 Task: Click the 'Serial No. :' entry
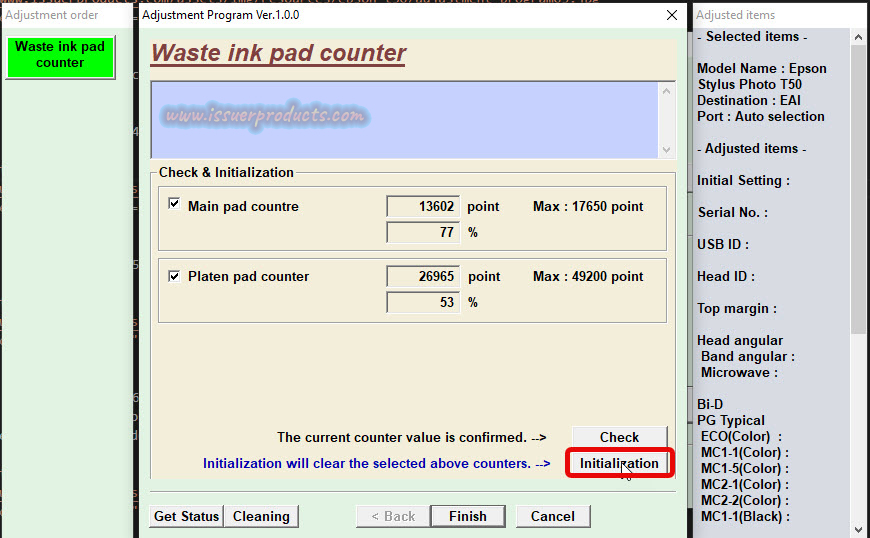pyautogui.click(x=732, y=212)
